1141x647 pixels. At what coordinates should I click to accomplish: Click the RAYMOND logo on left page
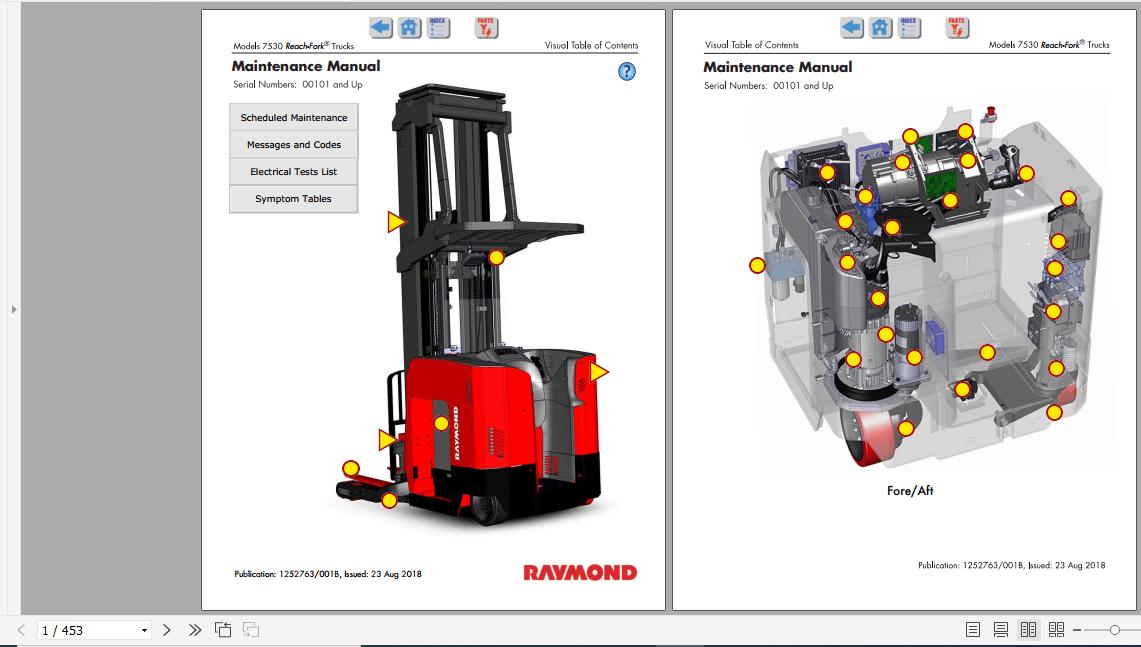point(580,573)
